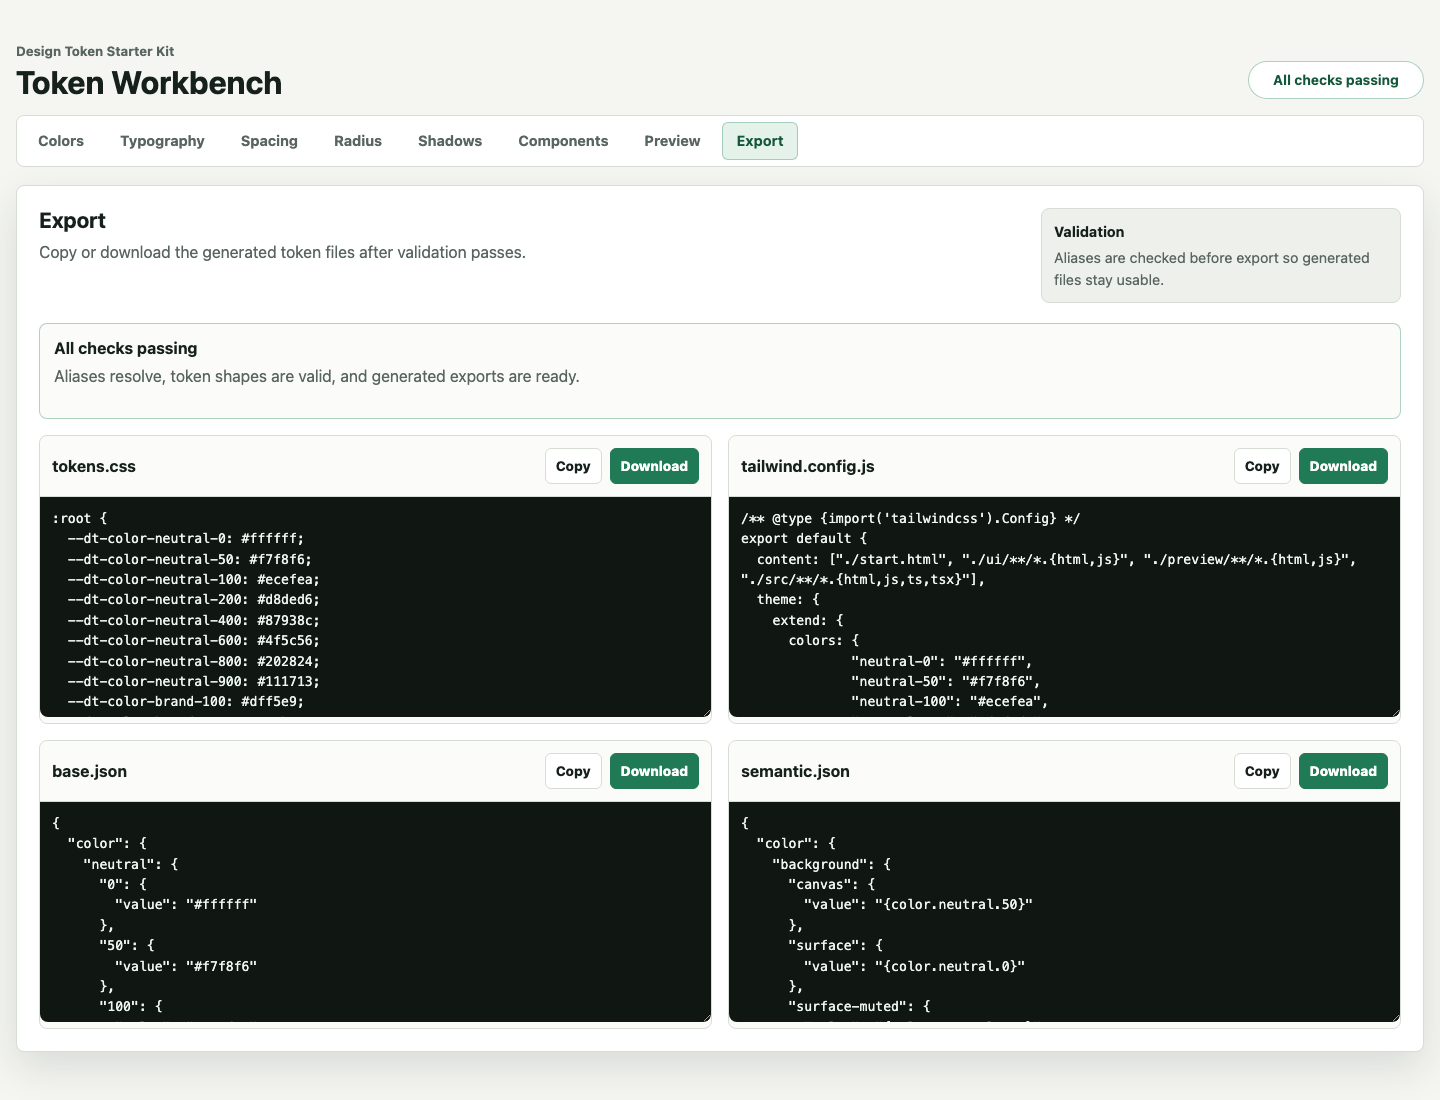The image size is (1440, 1100).
Task: Download tailwind.config.js
Action: (1343, 466)
